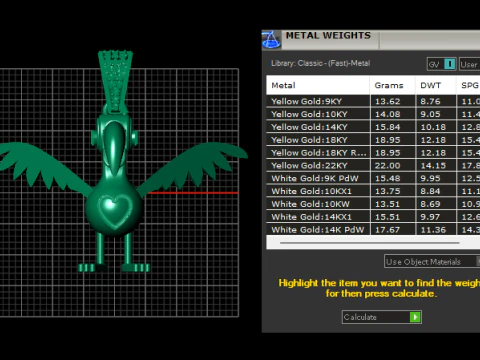Click the User button
480x360 pixels.
coord(469,64)
